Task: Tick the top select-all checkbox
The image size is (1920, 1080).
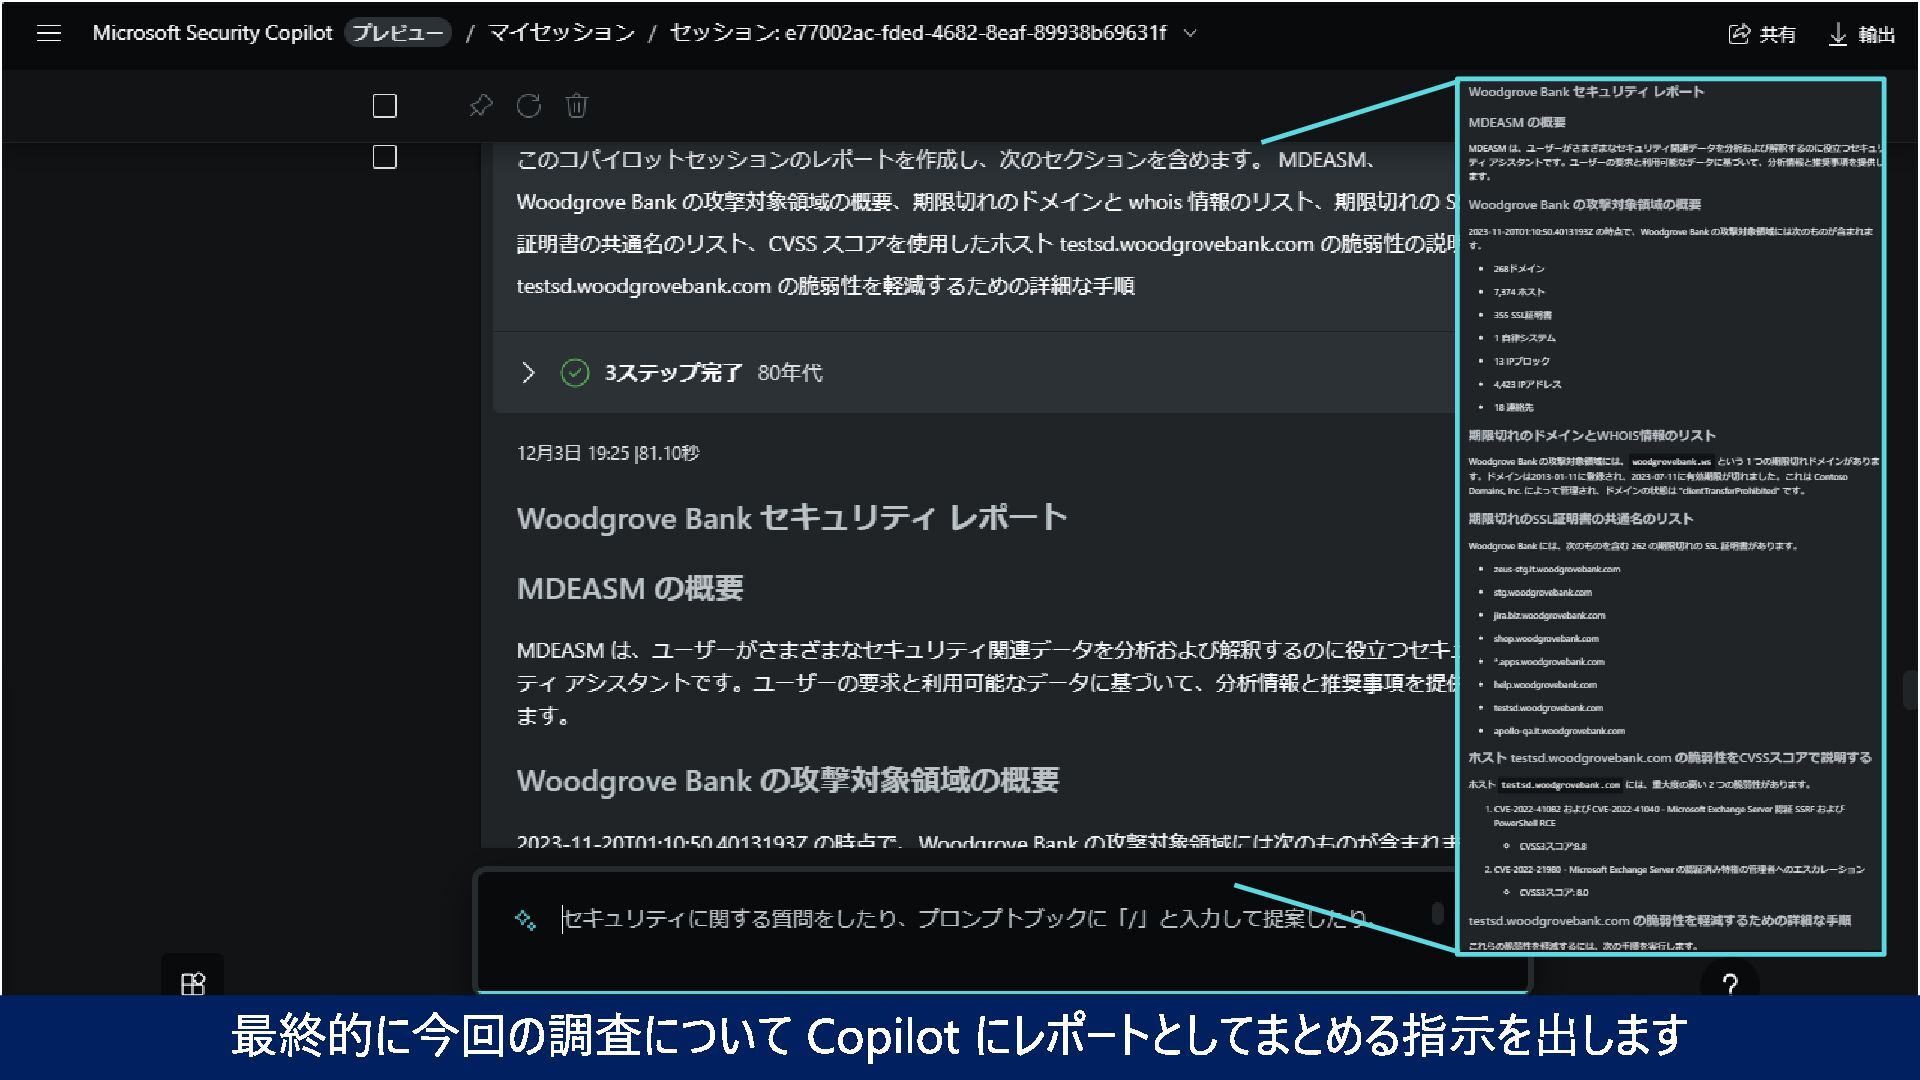Action: (x=385, y=106)
